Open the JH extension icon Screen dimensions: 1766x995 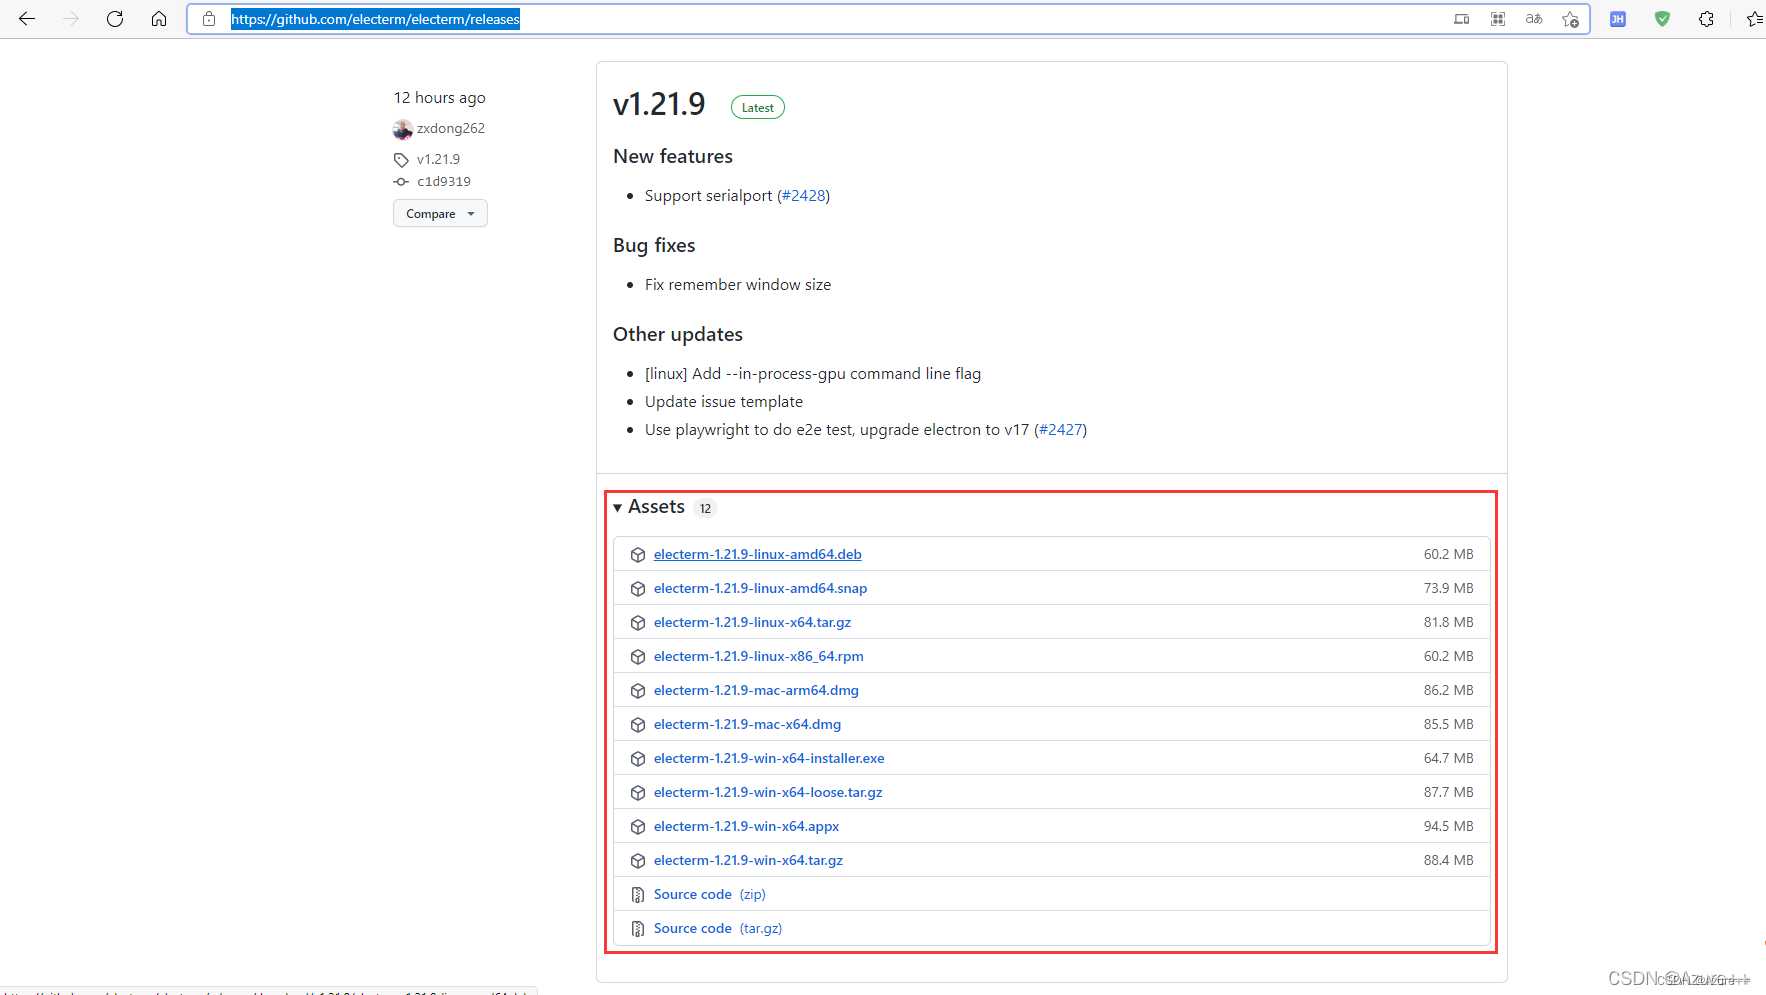point(1618,19)
